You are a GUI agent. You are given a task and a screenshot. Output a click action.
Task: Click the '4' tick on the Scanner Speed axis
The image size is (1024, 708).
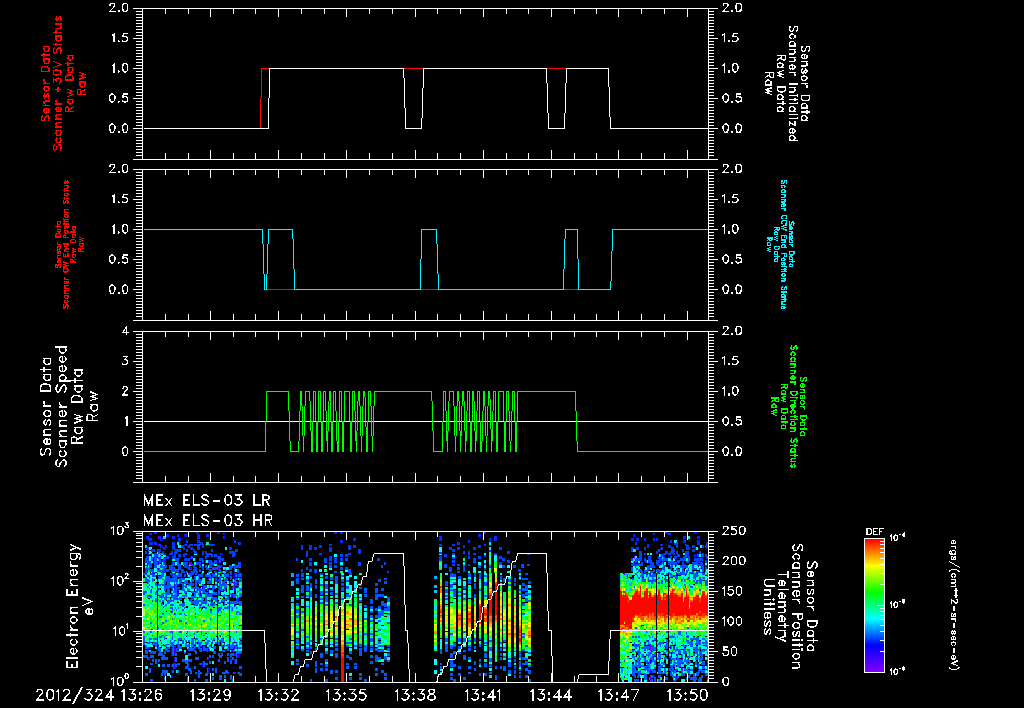point(125,330)
